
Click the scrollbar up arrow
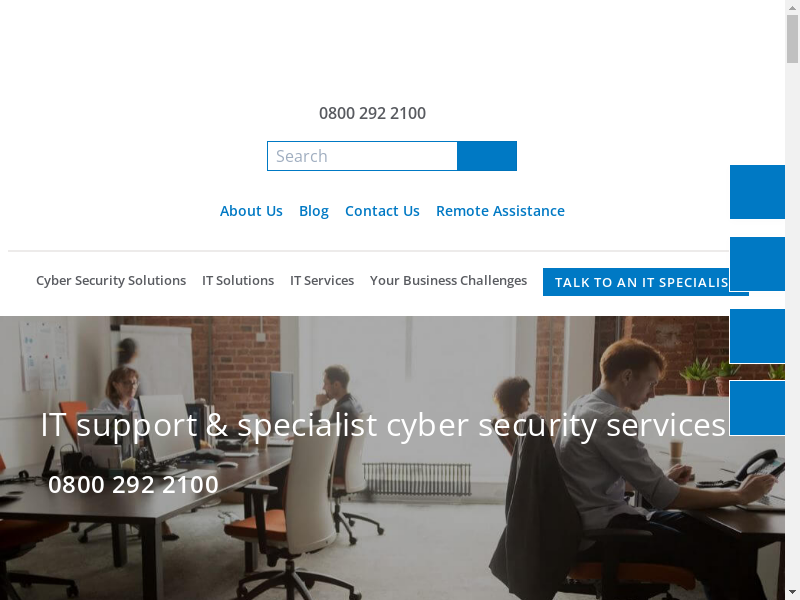click(x=792, y=7)
